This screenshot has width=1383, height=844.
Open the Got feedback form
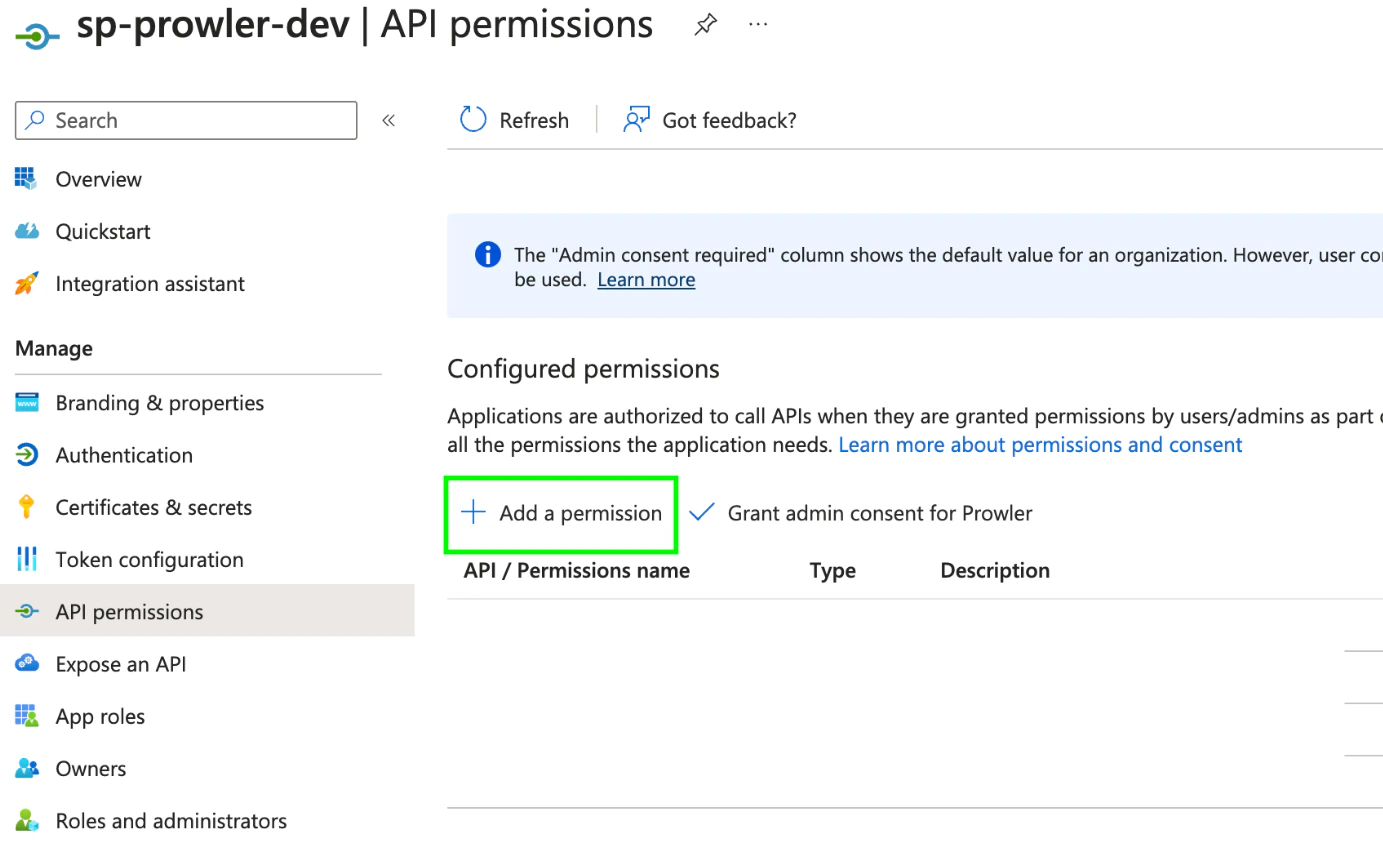(x=709, y=119)
